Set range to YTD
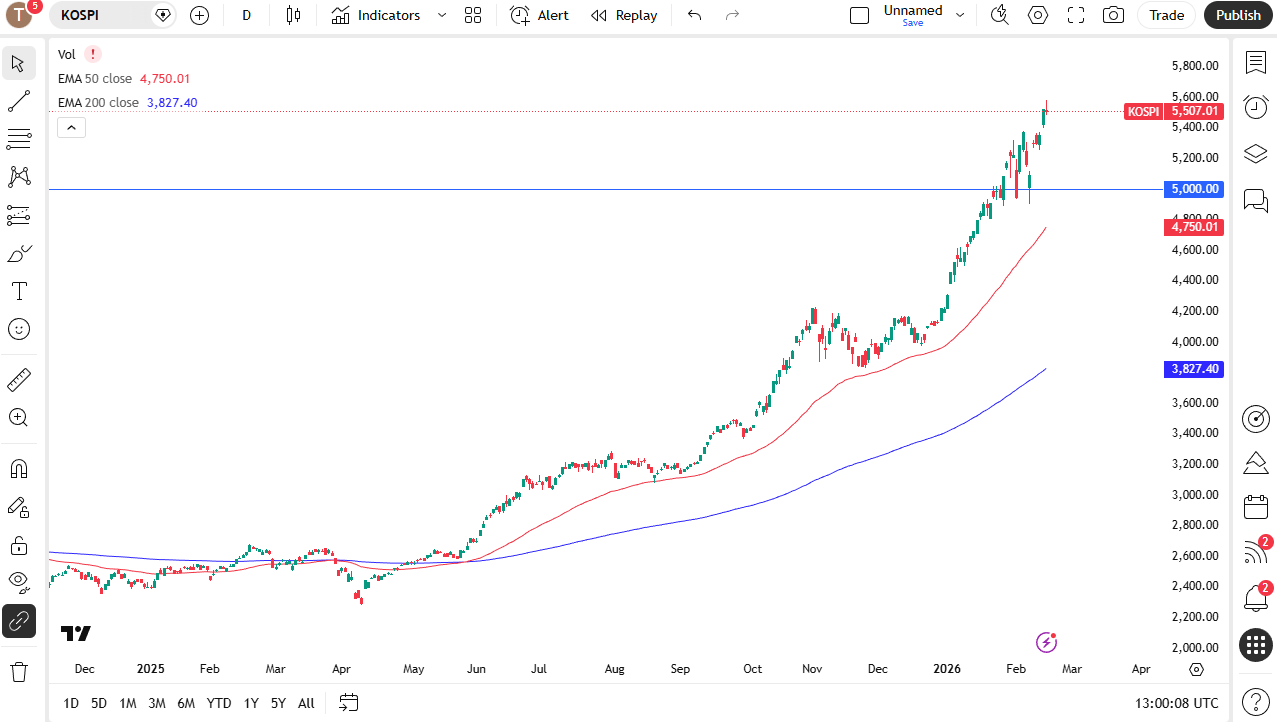Viewport: 1277px width, 722px height. 219,703
